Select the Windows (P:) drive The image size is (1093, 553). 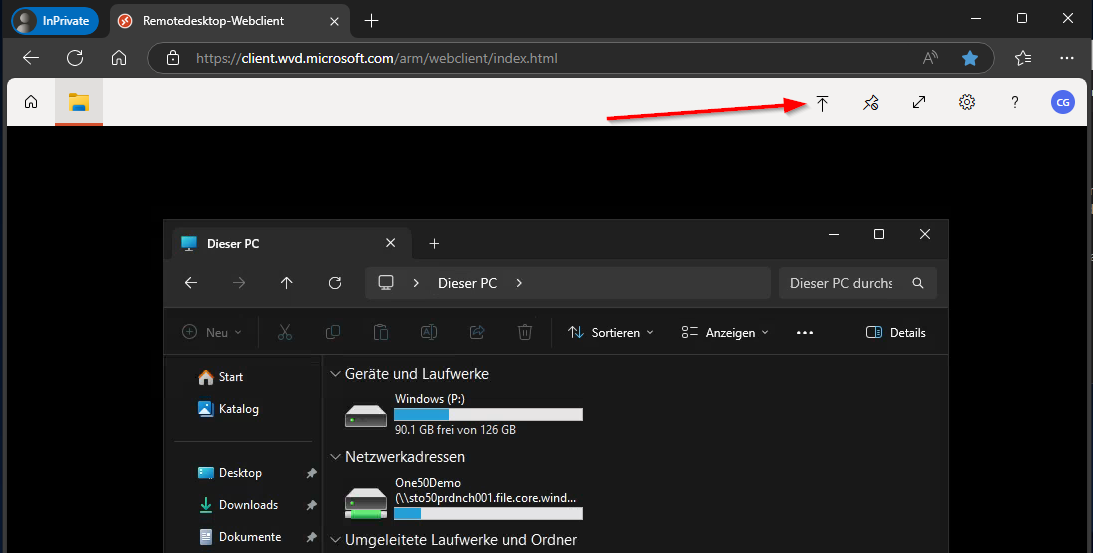[x=464, y=414]
